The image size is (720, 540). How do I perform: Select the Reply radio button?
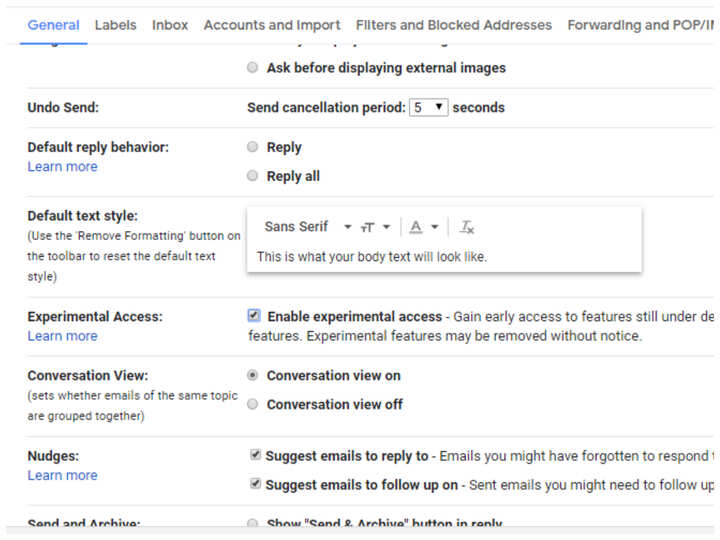coord(252,147)
